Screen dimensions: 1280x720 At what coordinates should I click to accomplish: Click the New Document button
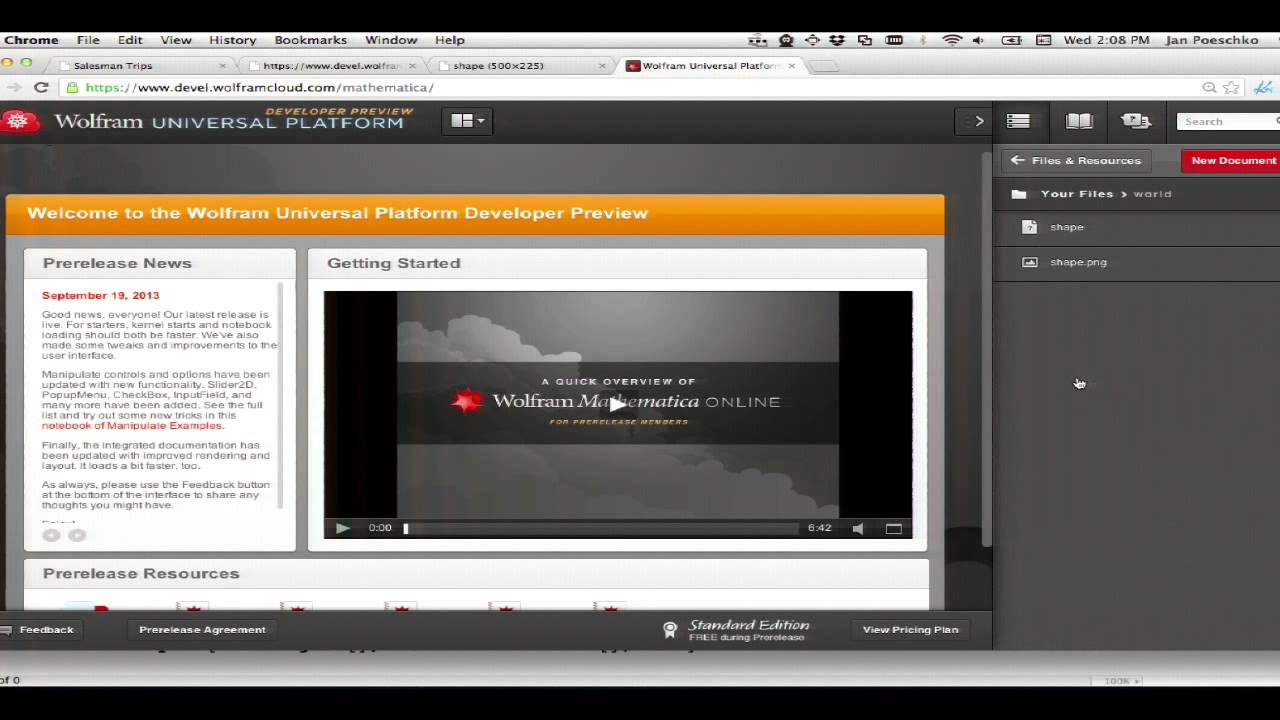[x=1231, y=160]
